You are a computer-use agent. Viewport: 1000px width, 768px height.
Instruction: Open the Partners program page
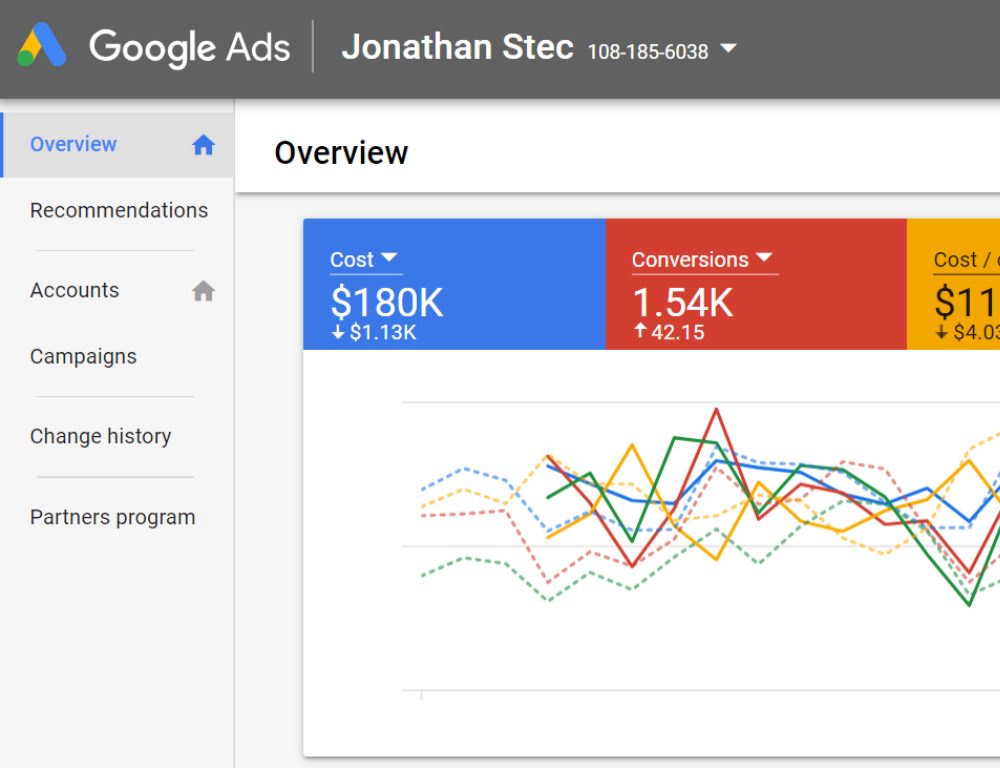(x=112, y=517)
